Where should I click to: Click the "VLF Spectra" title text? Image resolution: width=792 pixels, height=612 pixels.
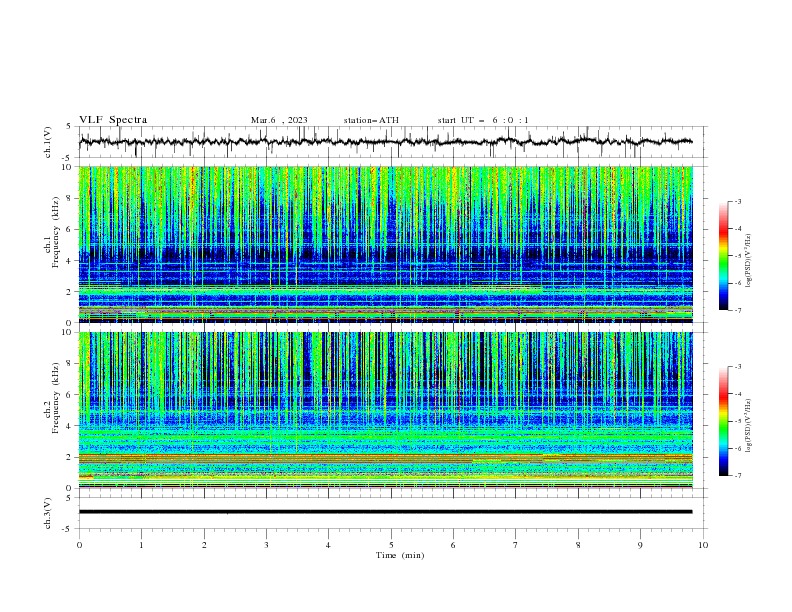113,120
